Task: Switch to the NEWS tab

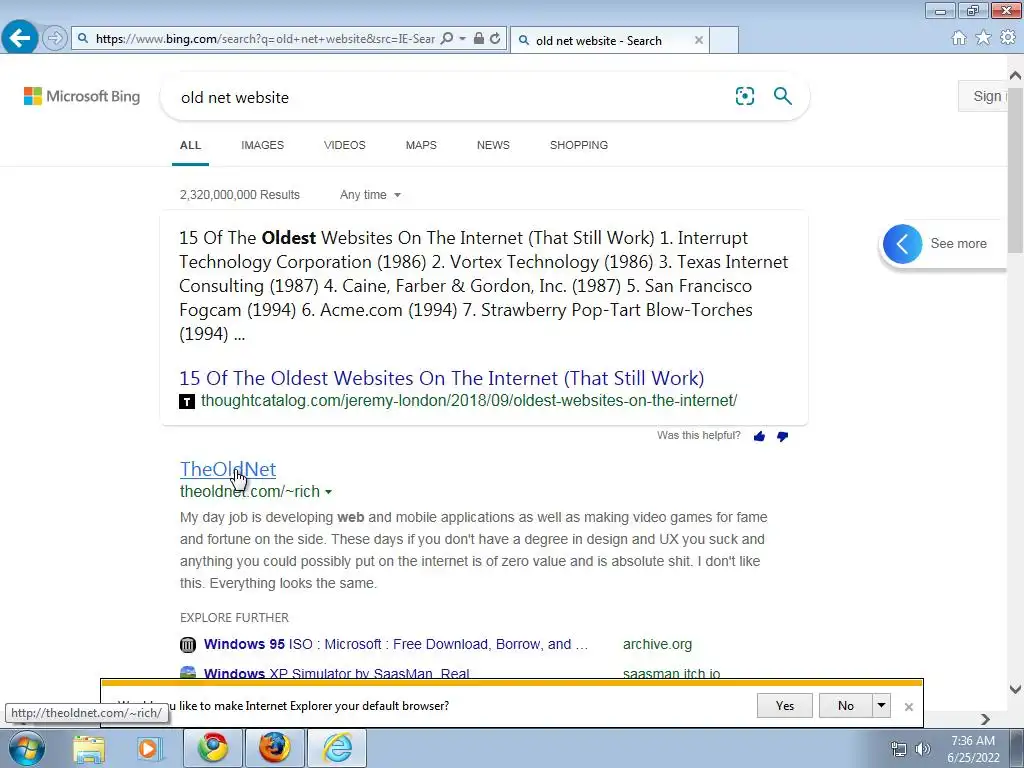Action: coord(493,145)
